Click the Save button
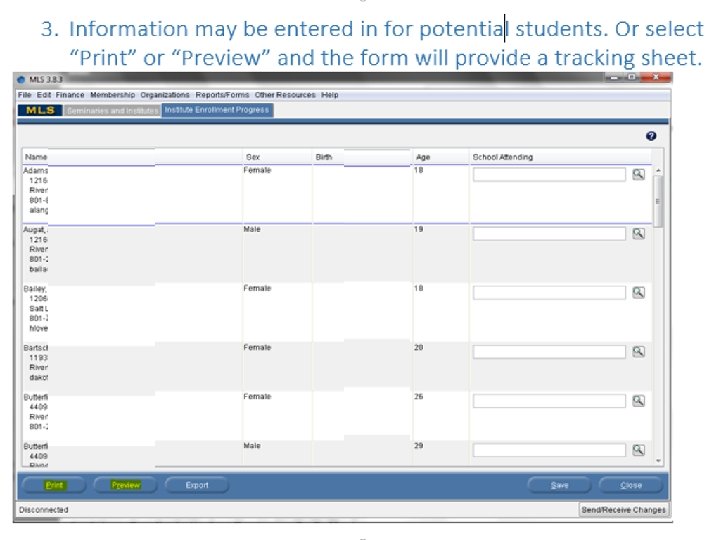The width and height of the screenshot is (720, 540). pyautogui.click(x=559, y=485)
